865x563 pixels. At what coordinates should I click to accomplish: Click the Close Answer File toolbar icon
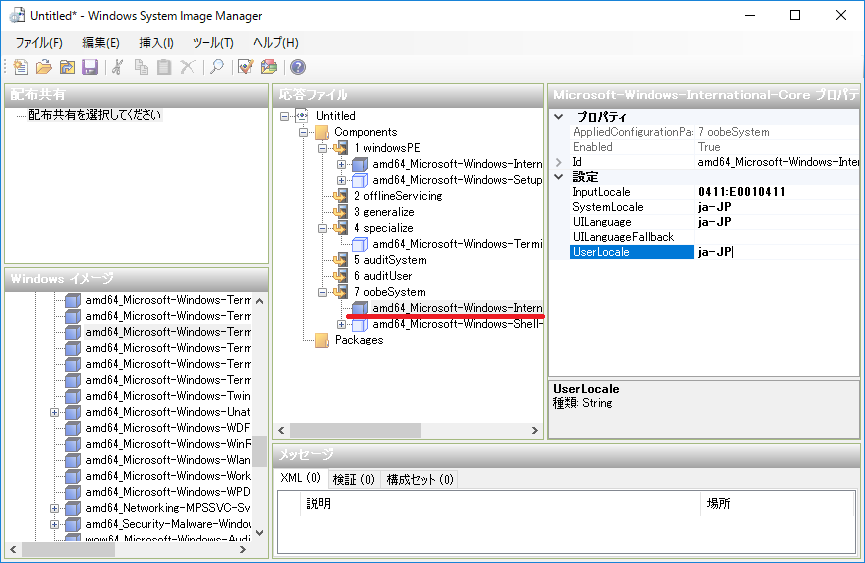pyautogui.click(x=67, y=67)
